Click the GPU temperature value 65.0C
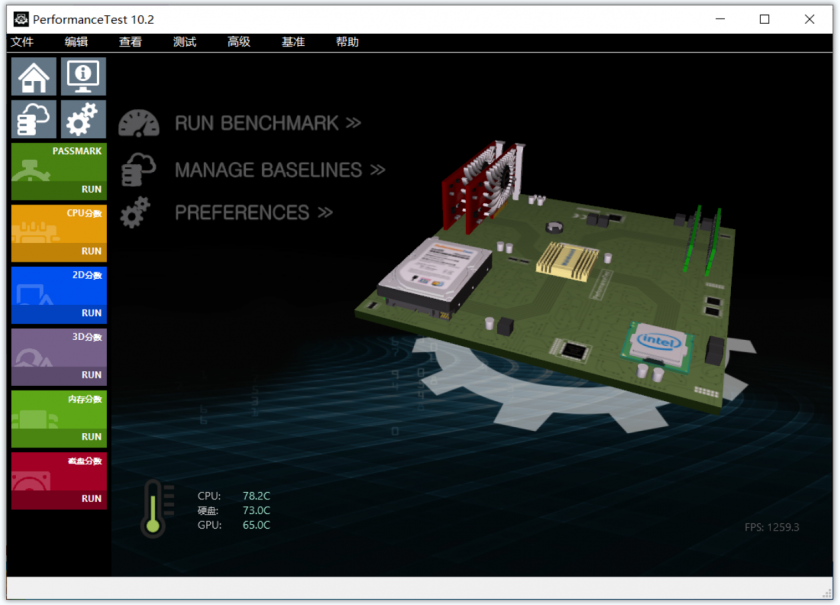 click(x=256, y=525)
